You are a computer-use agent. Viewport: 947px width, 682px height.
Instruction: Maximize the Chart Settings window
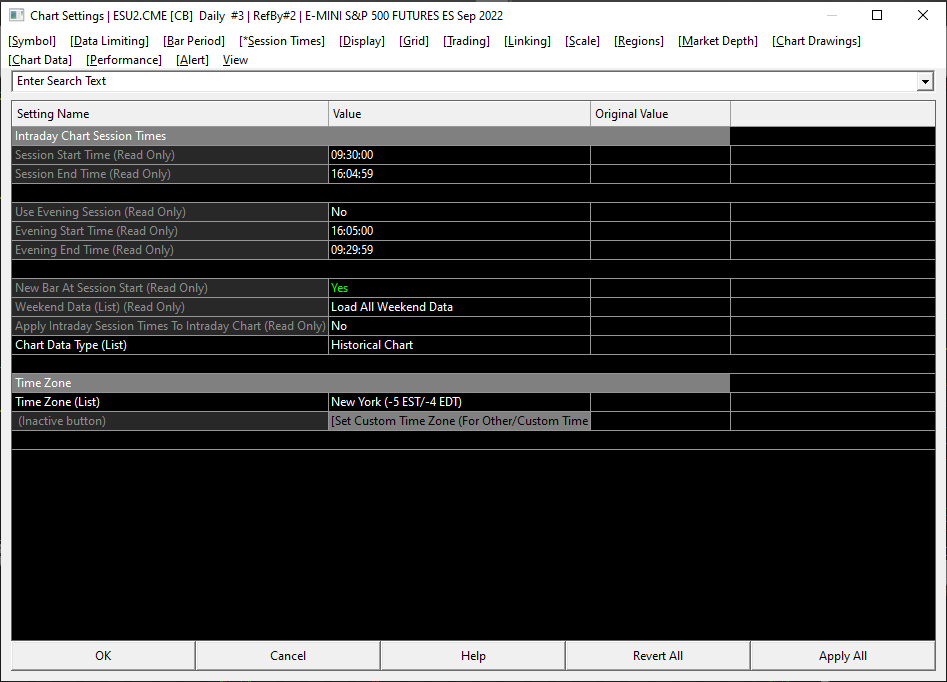click(x=877, y=15)
